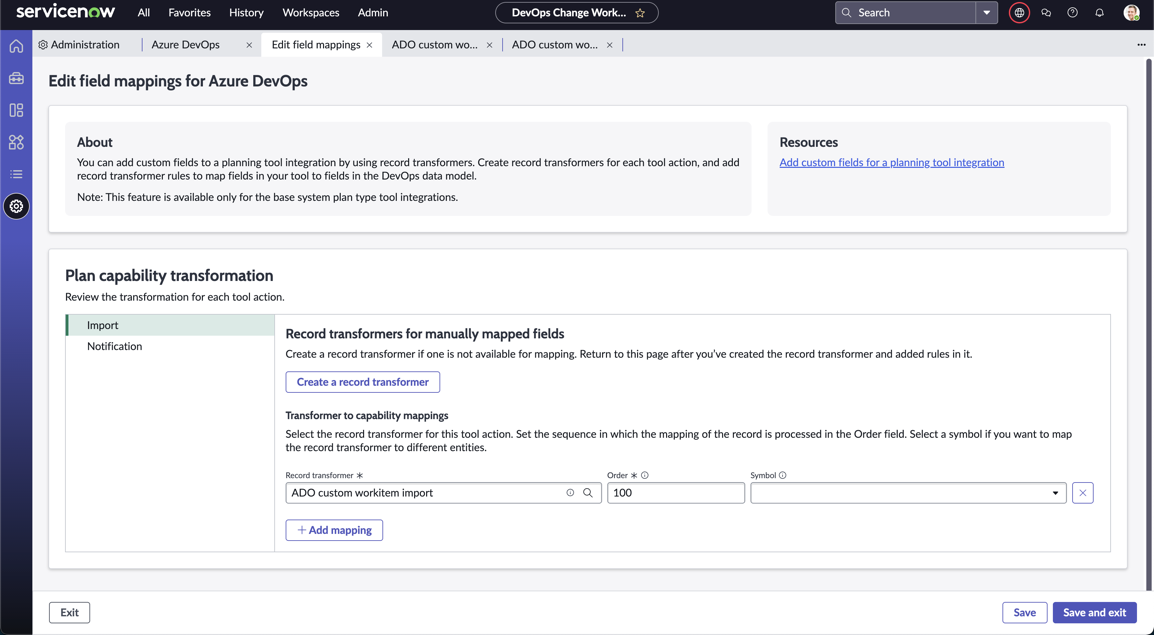Screen dimensions: 1154x635
Task: Show the Symbol field info tooltip icon
Action: (x=782, y=475)
